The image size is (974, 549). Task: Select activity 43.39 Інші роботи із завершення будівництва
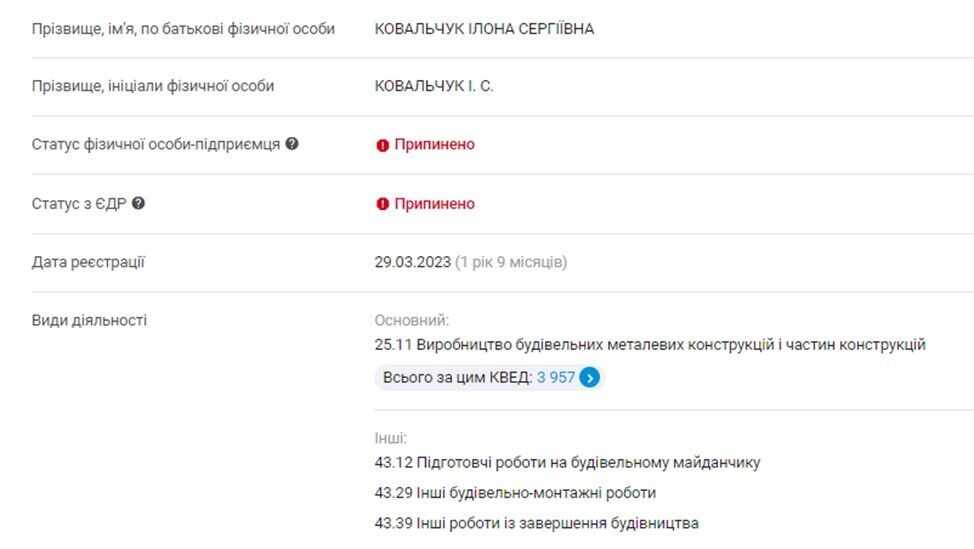click(536, 524)
